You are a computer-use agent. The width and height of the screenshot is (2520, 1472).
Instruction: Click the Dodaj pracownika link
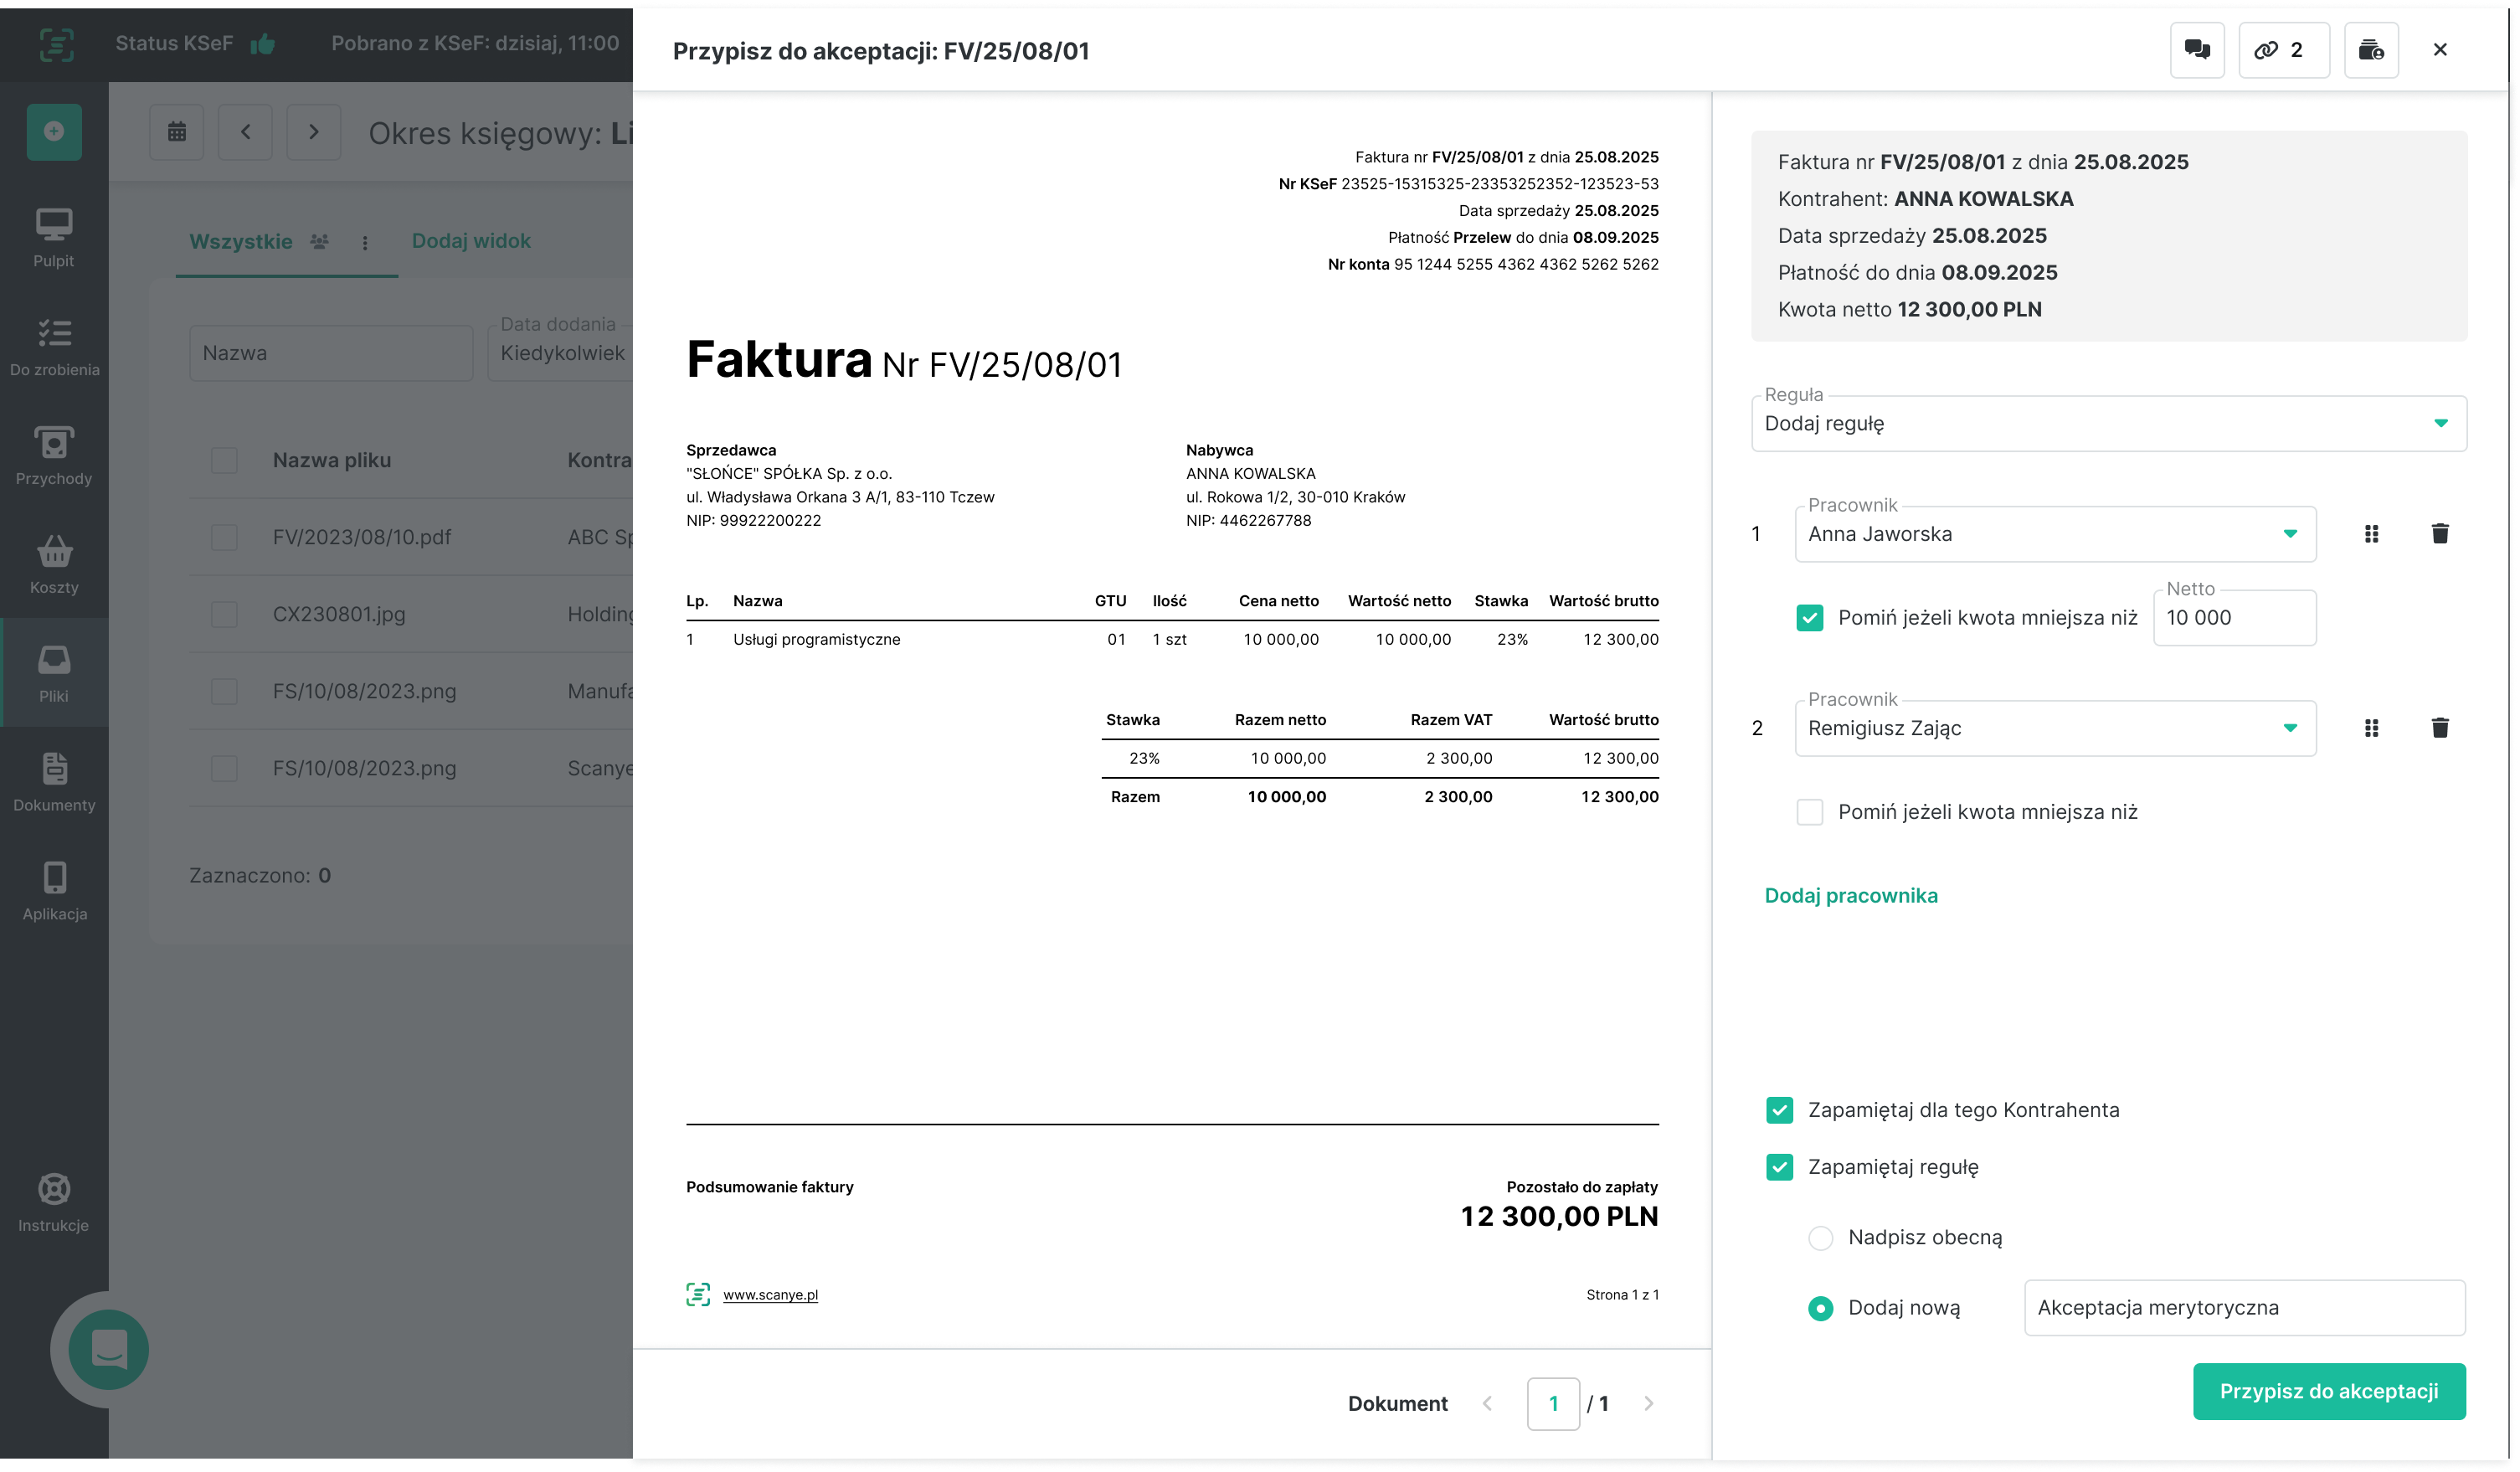point(1850,896)
